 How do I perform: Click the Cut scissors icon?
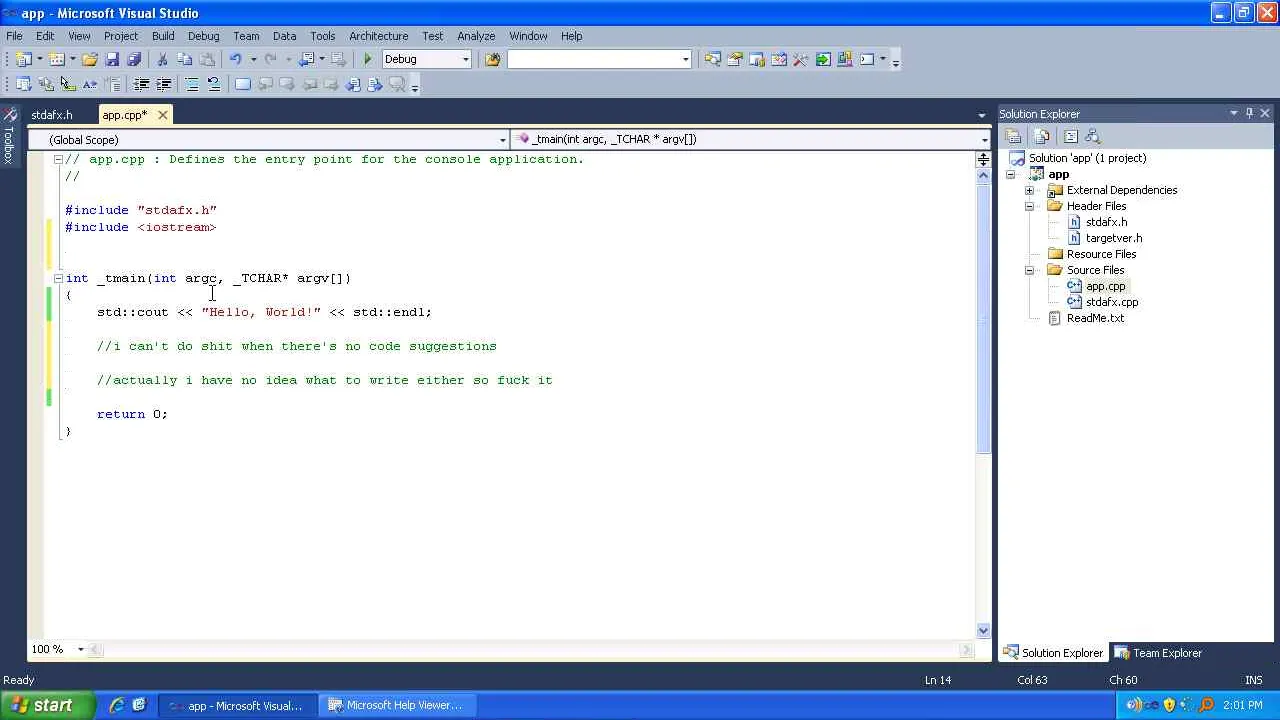162,59
